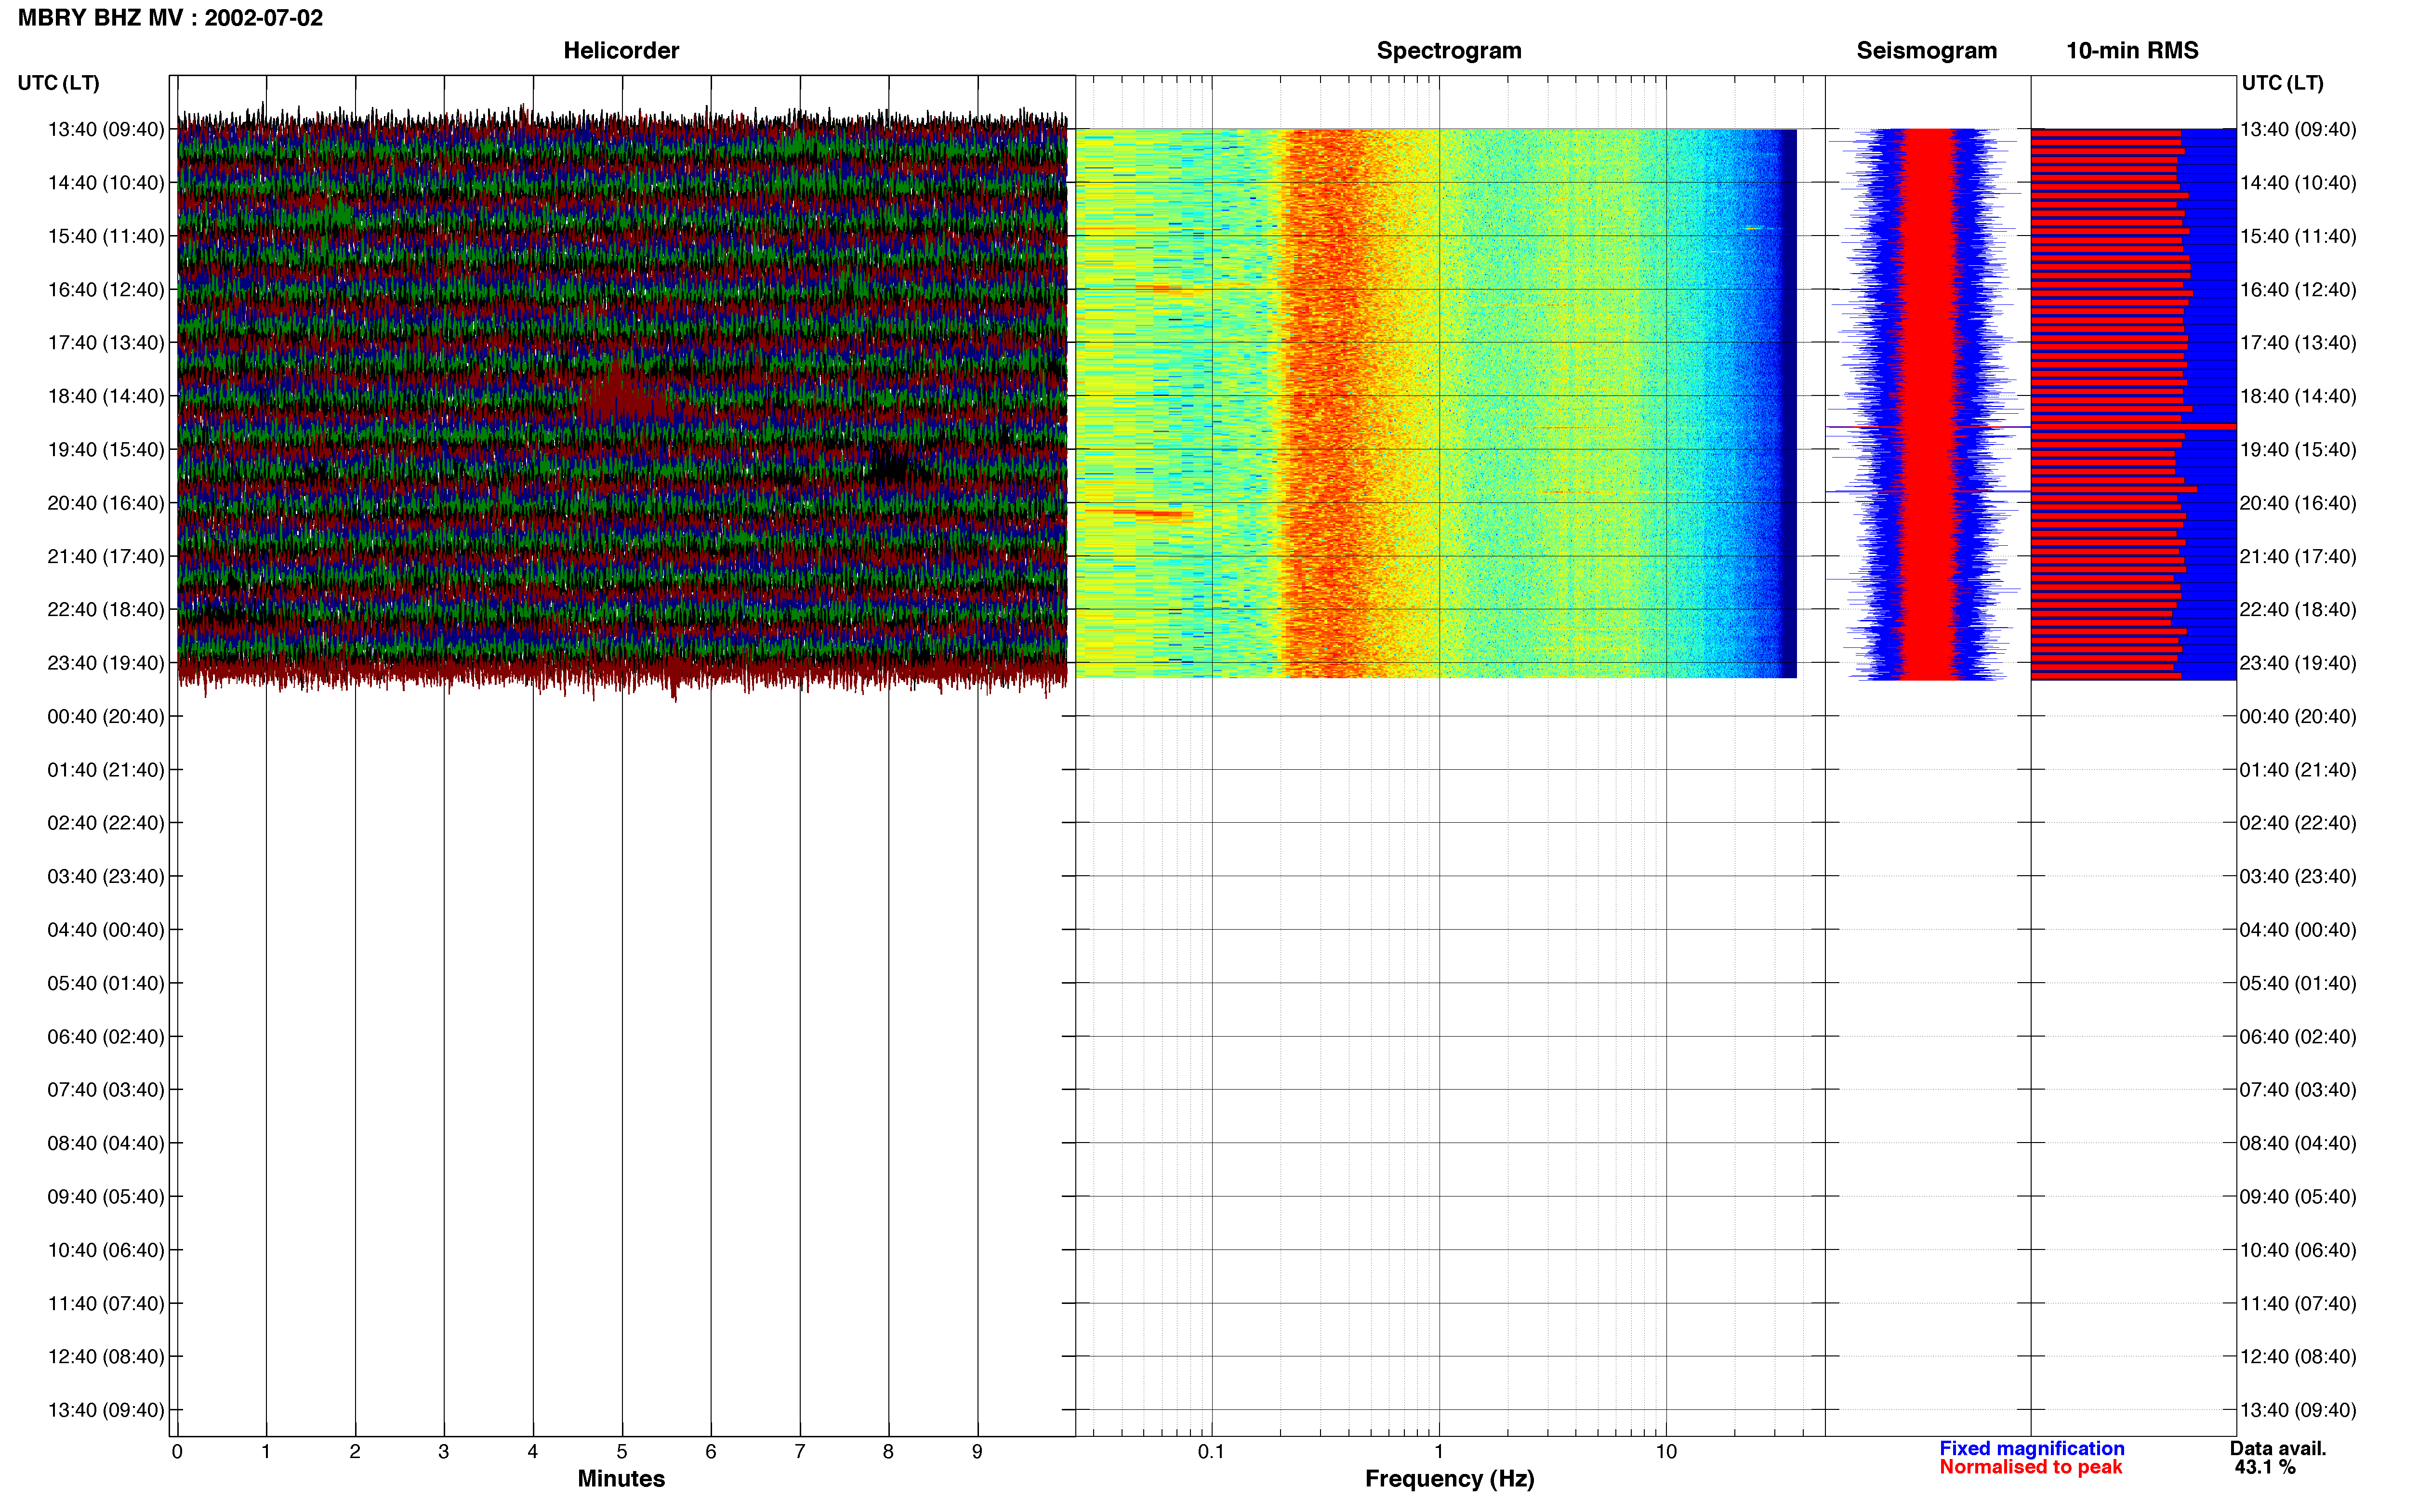The image size is (2418, 1512).
Task: Select left time label '03:40 (23:40)'
Action: [x=106, y=877]
